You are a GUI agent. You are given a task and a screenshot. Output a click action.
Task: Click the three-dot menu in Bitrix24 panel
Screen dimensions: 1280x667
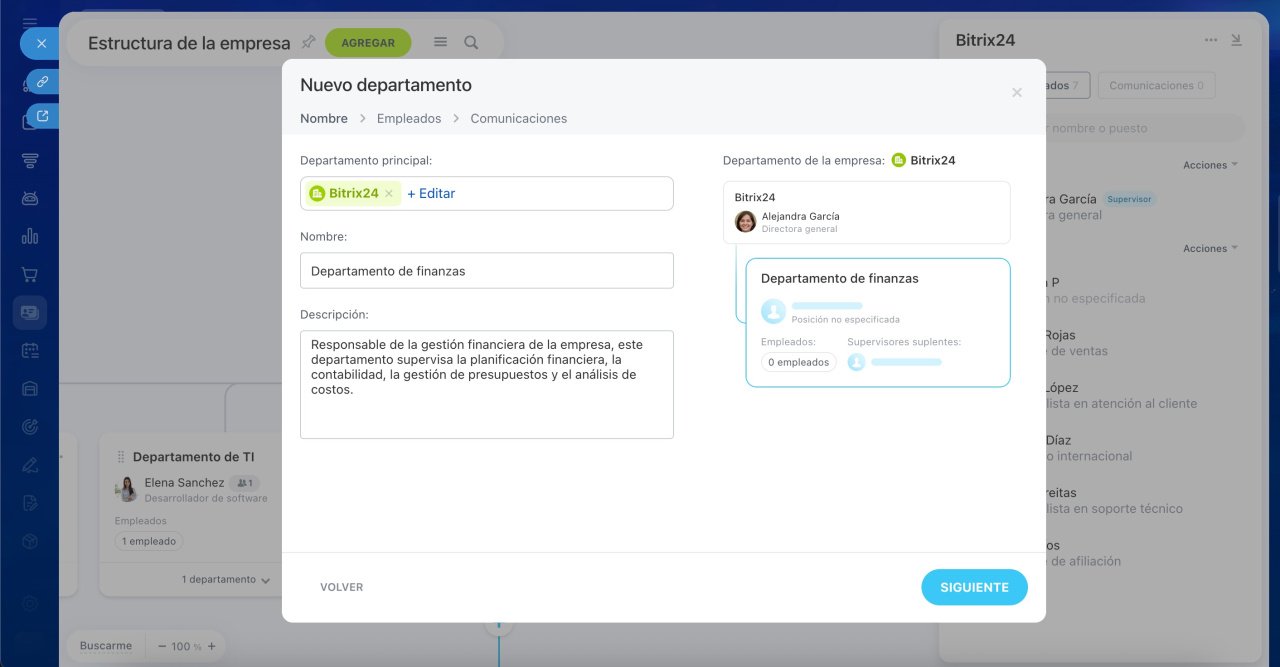point(1211,40)
